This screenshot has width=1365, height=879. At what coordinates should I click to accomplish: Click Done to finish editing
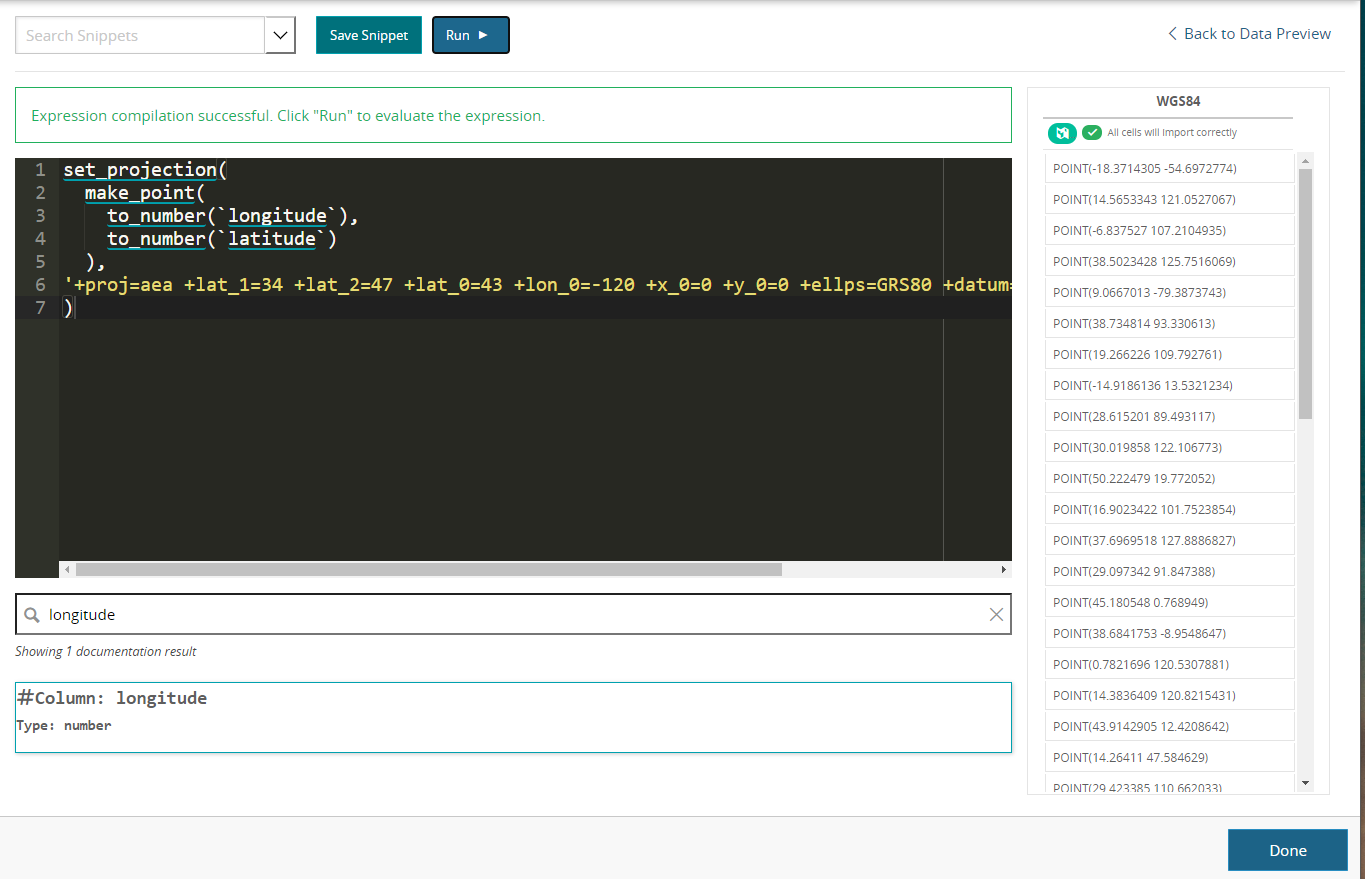click(1288, 850)
